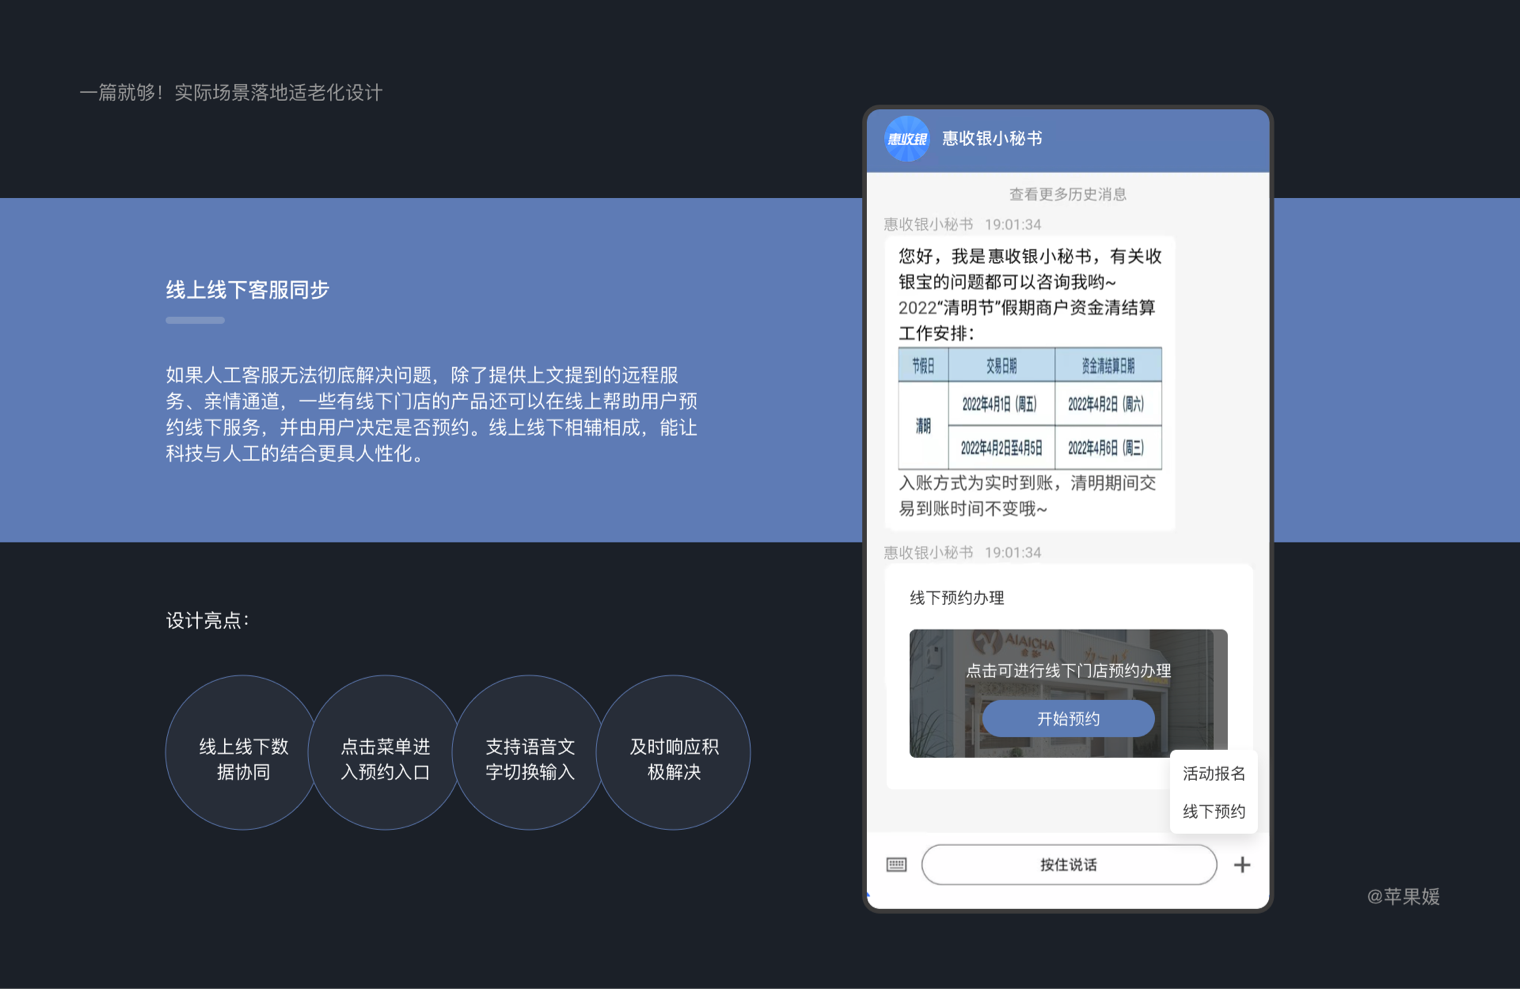Select the 线上线下数据协同 circle
This screenshot has height=989, width=1520.
point(243,752)
